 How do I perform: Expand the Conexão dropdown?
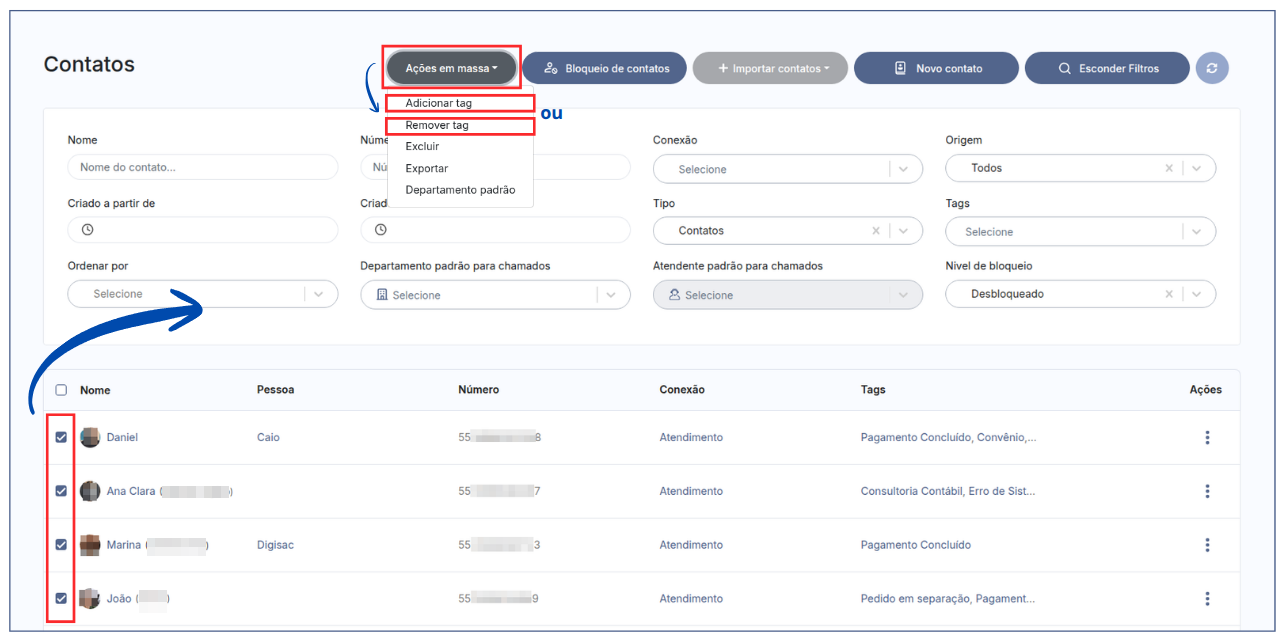[904, 169]
